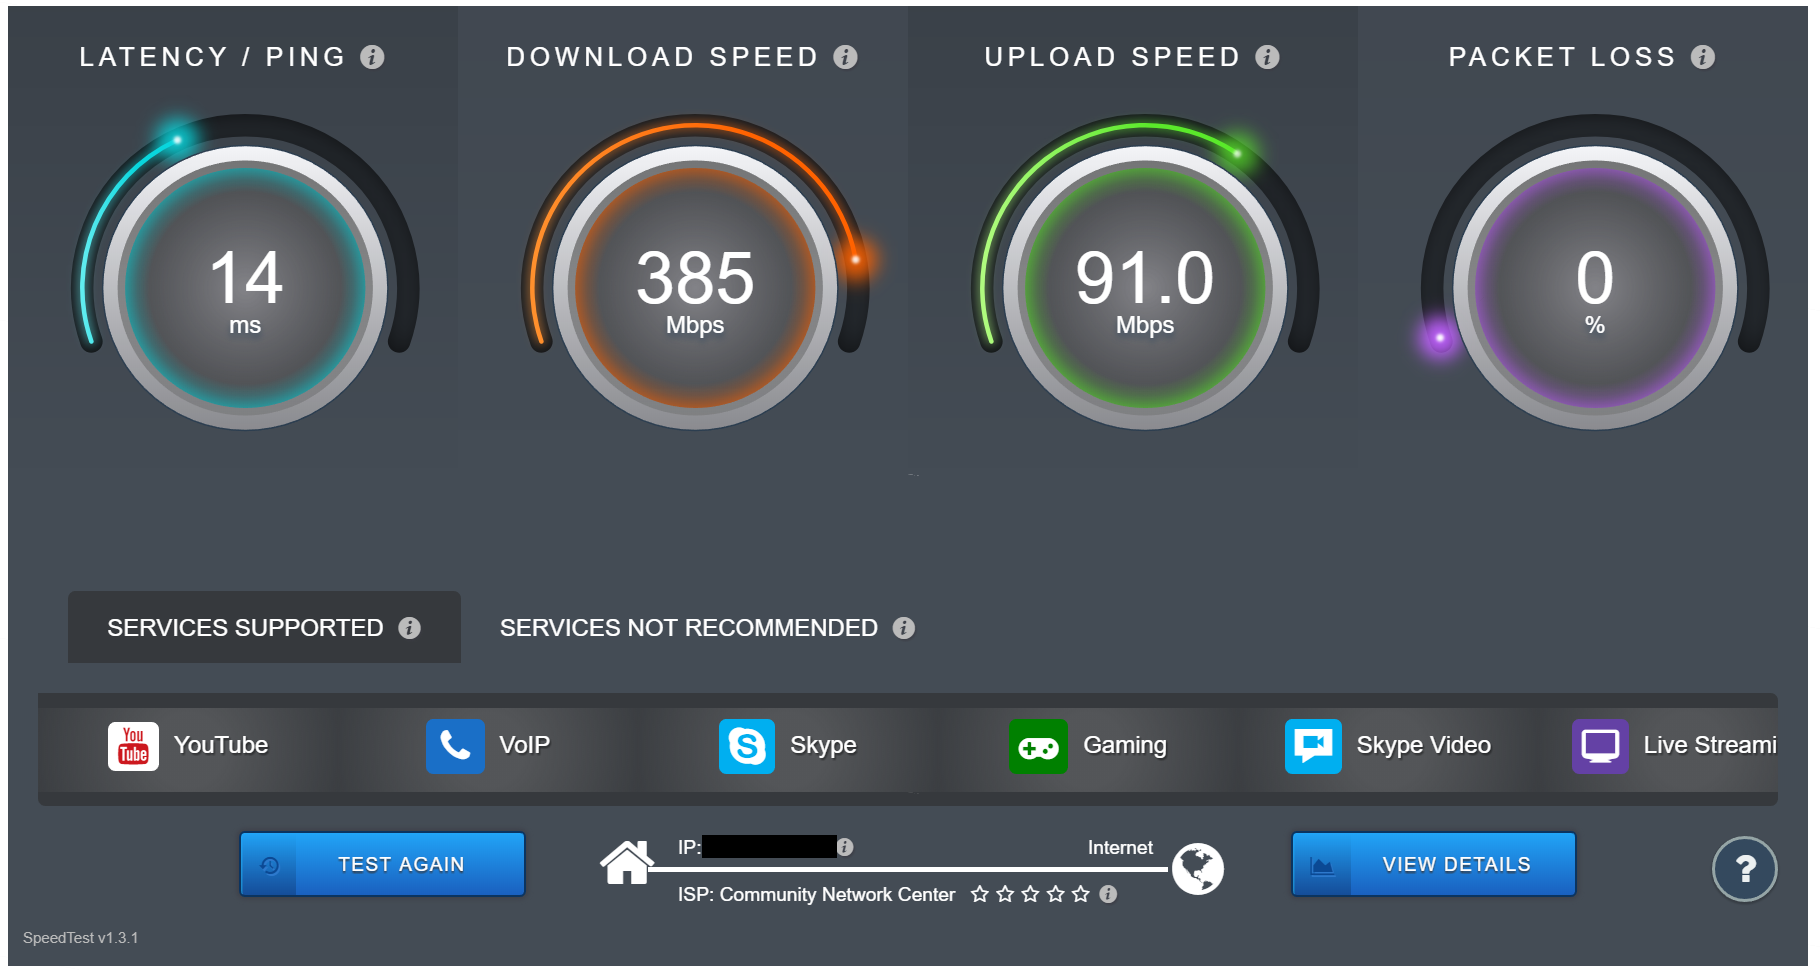Click the home network house icon
This screenshot has height=974, width=1820.
coord(626,862)
